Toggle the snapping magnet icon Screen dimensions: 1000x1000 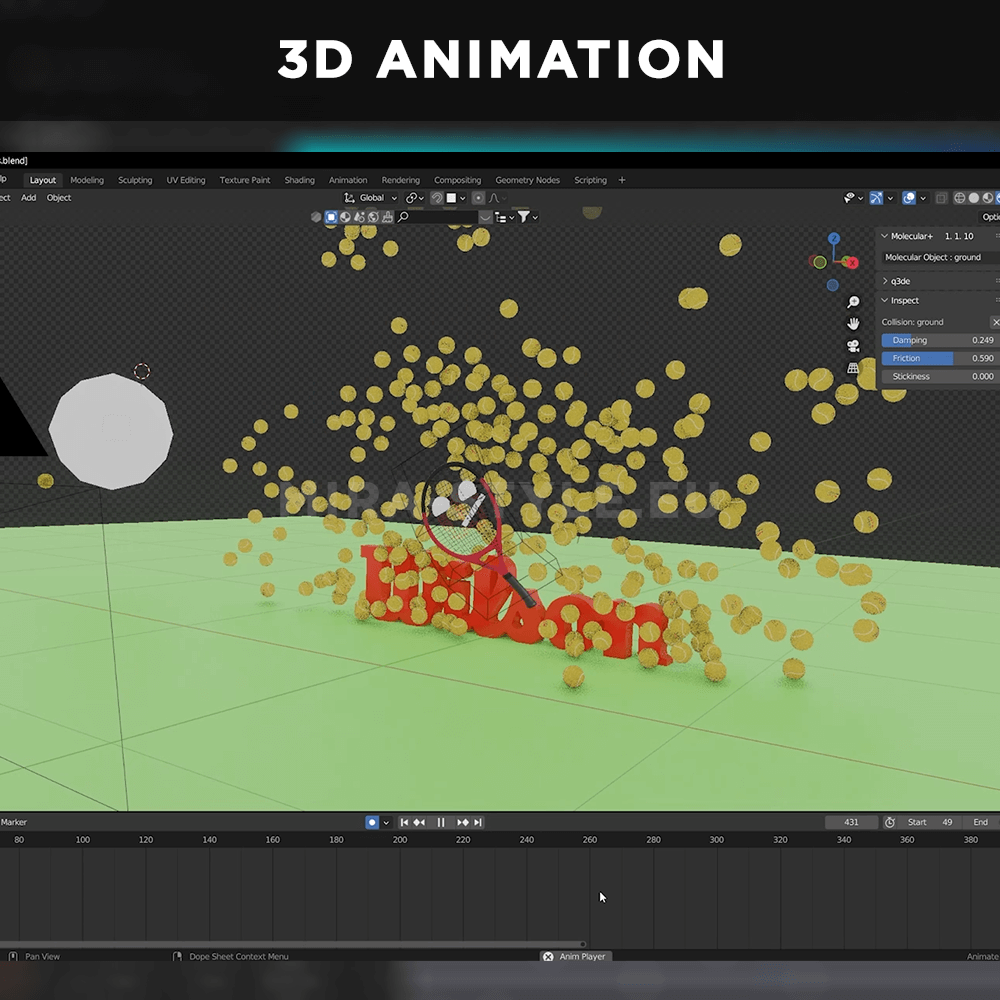(x=437, y=198)
